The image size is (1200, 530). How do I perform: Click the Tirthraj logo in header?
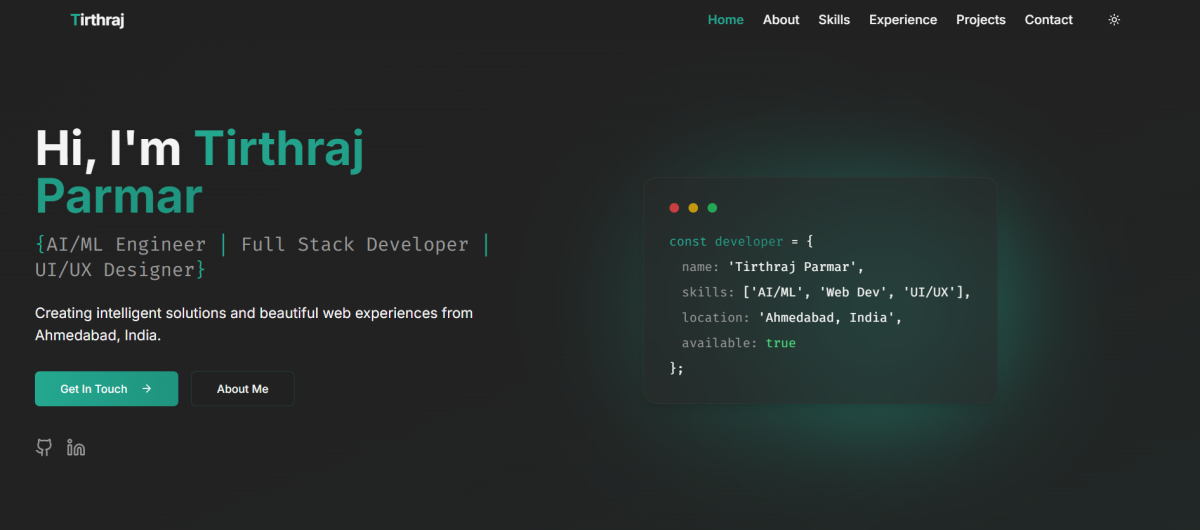coord(97,20)
